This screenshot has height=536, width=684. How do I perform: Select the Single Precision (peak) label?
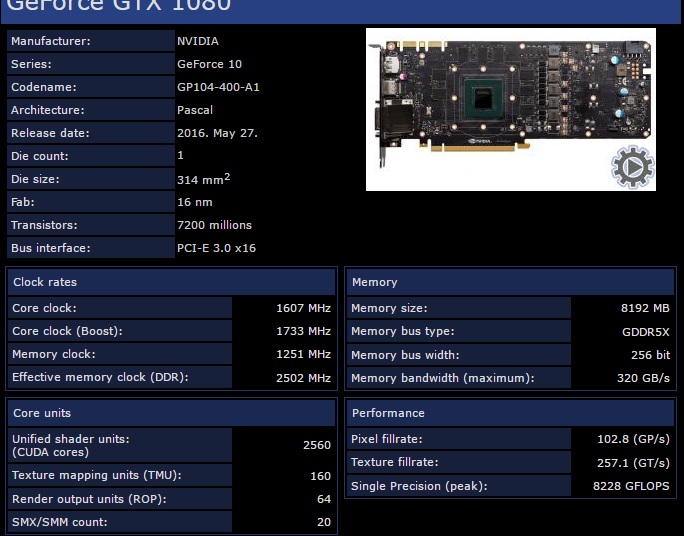click(419, 486)
